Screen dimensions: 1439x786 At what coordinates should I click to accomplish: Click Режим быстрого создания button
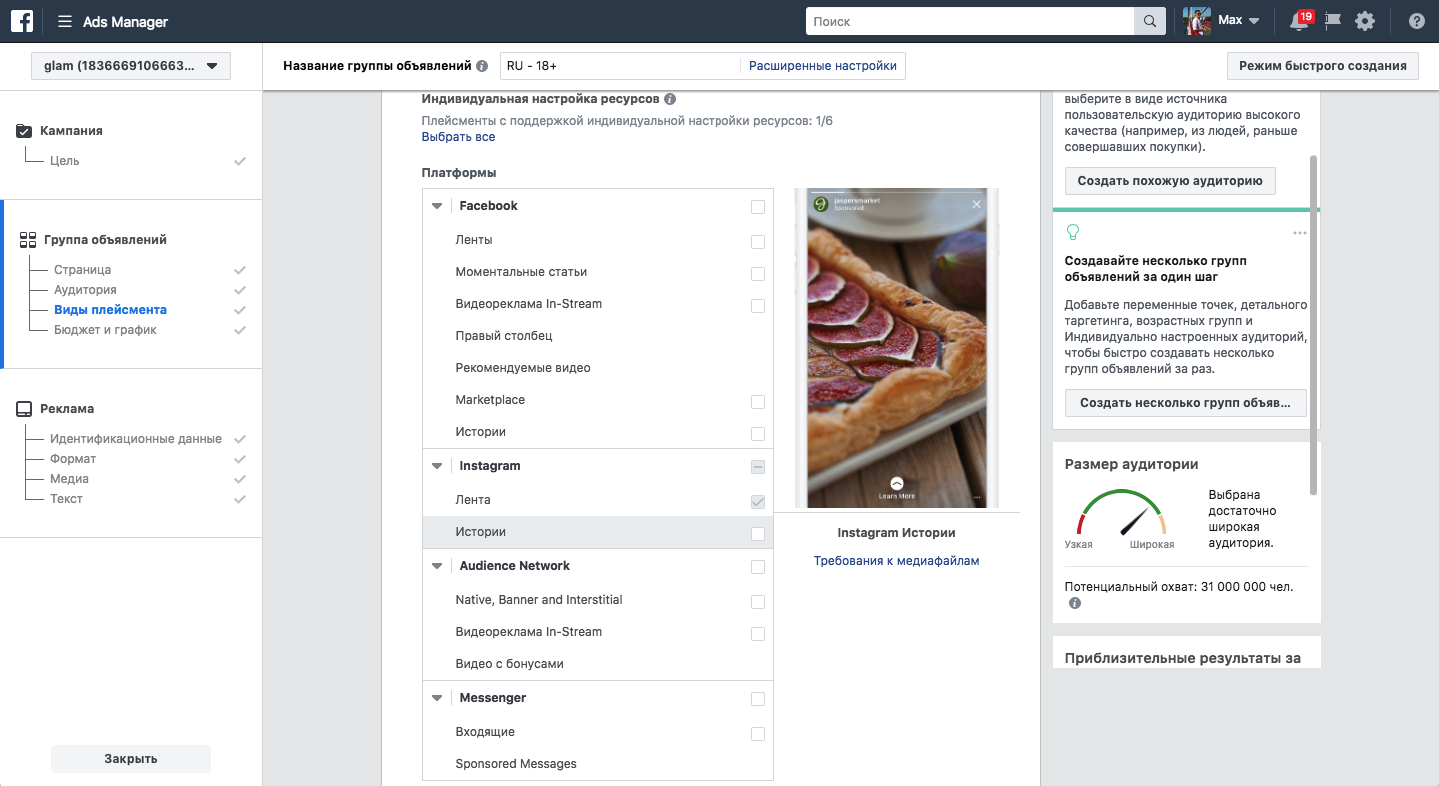(x=1322, y=66)
